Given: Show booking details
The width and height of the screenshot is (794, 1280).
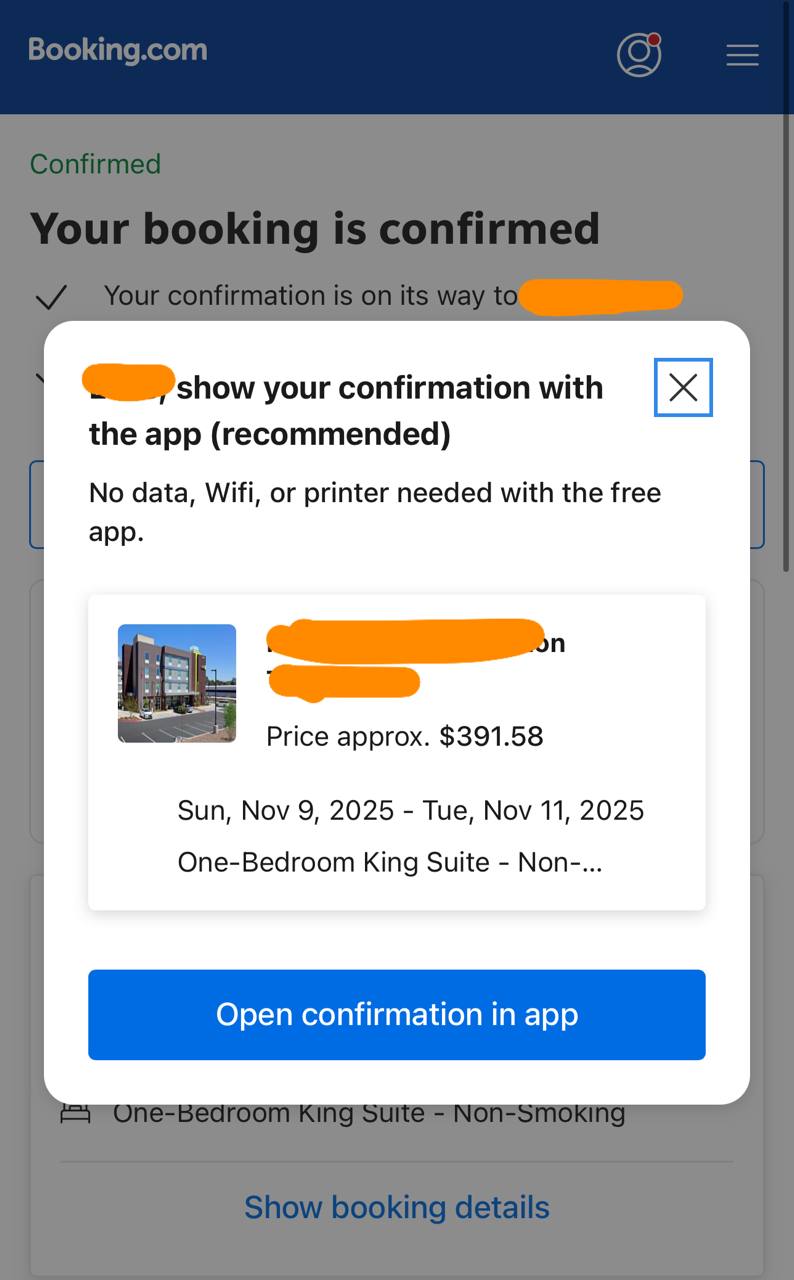Looking at the screenshot, I should tap(396, 1207).
